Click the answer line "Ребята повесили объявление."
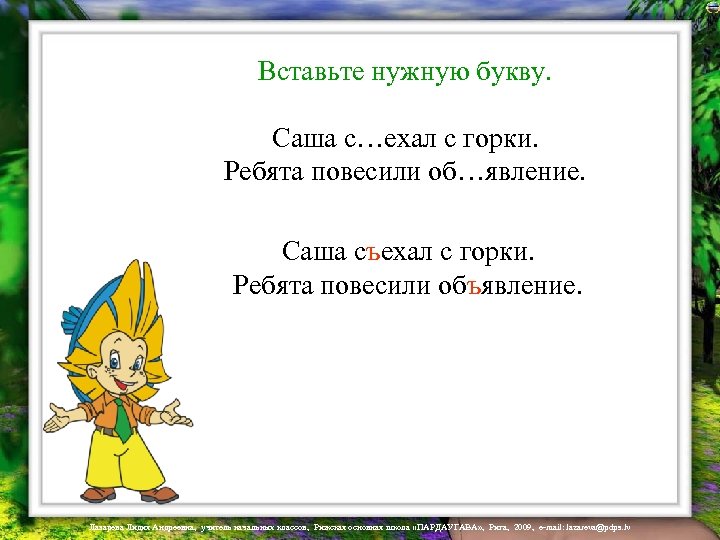Screen dimensions: 720x540 tap(407, 285)
